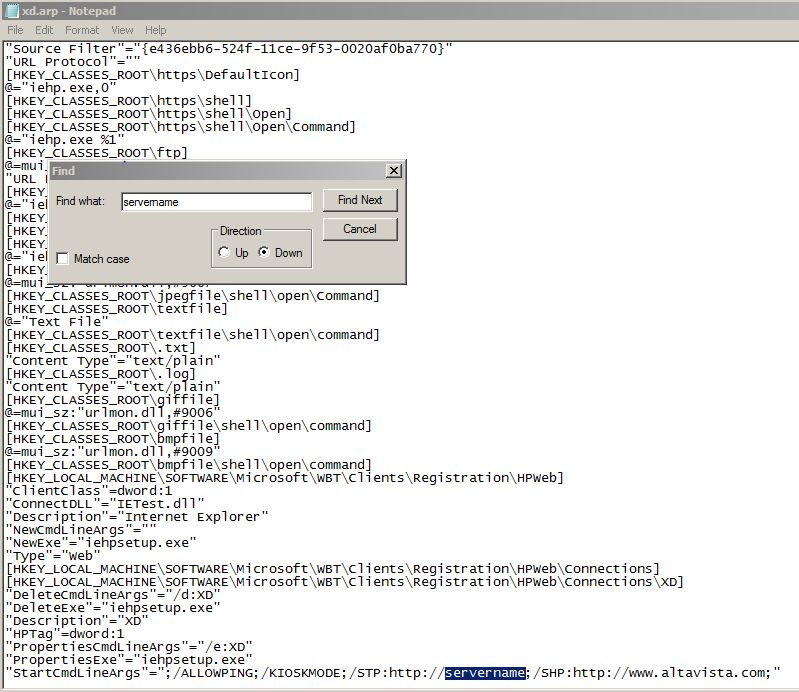Click the Description "Internet Explorer" line
Viewport: 799px width, 692px height.
[137, 517]
